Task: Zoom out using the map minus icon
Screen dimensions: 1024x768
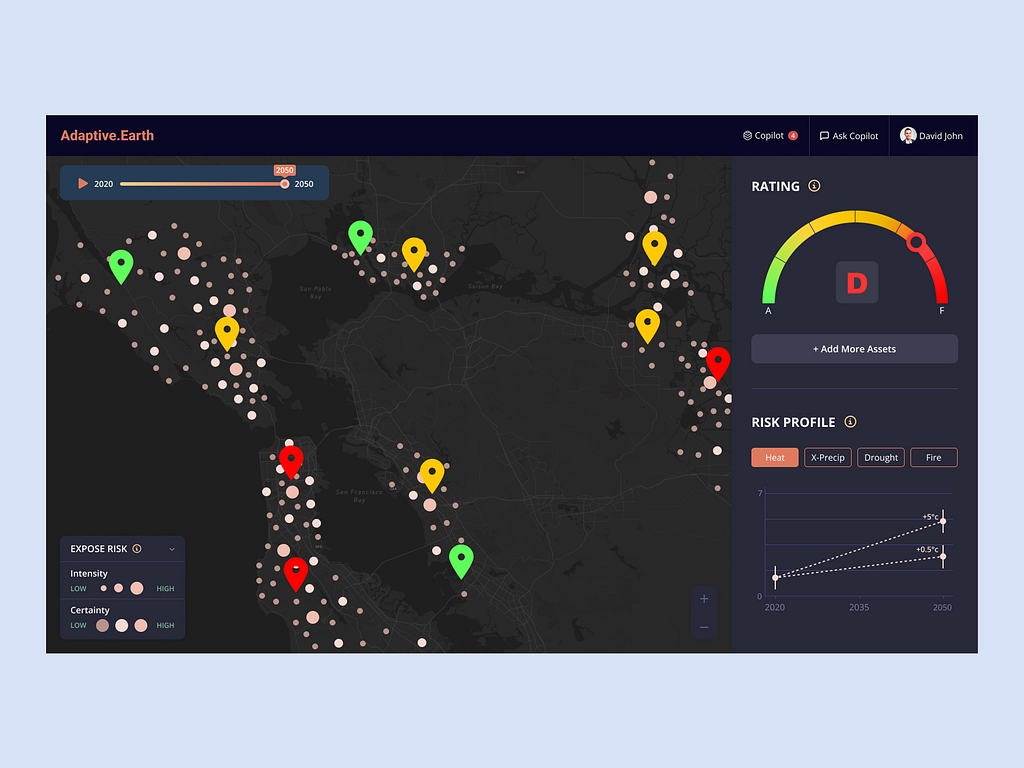Action: click(x=703, y=626)
